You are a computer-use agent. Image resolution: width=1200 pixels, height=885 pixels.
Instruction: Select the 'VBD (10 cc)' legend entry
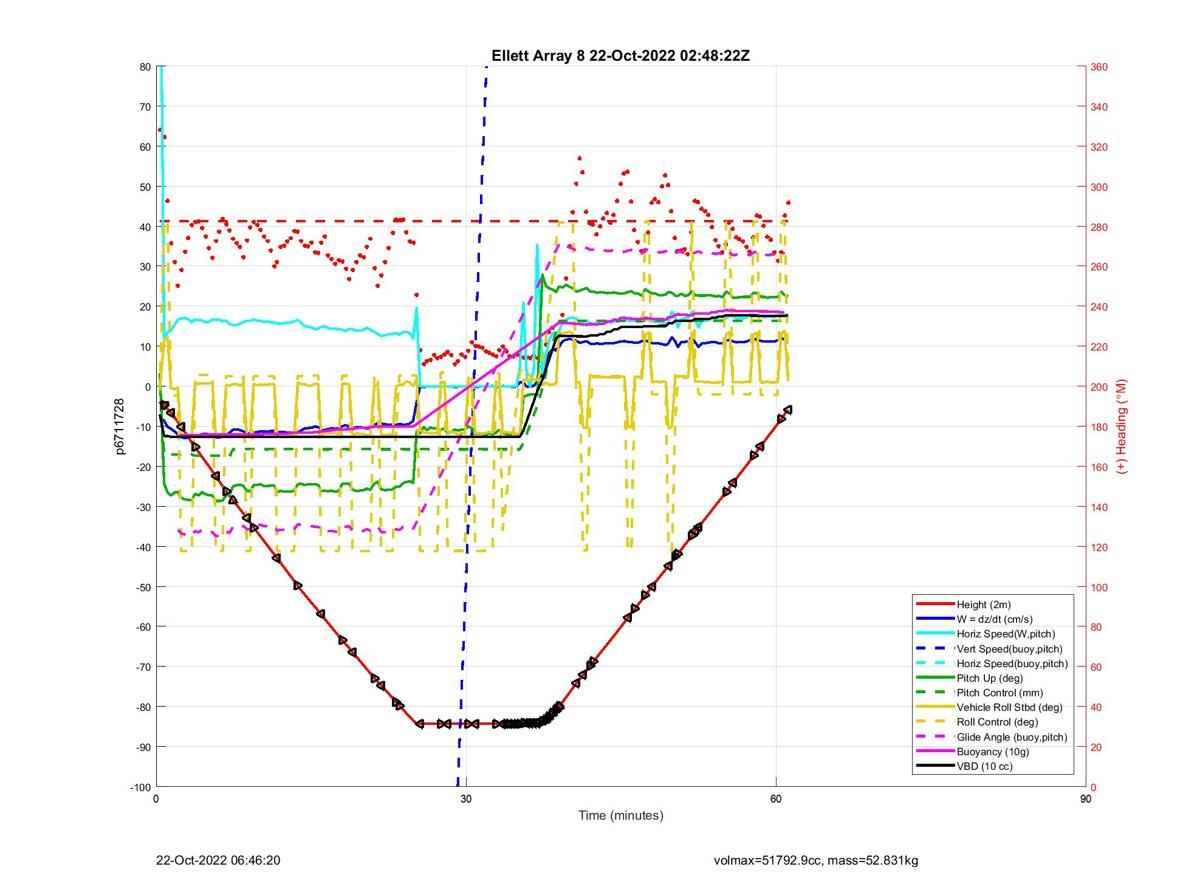pos(985,766)
